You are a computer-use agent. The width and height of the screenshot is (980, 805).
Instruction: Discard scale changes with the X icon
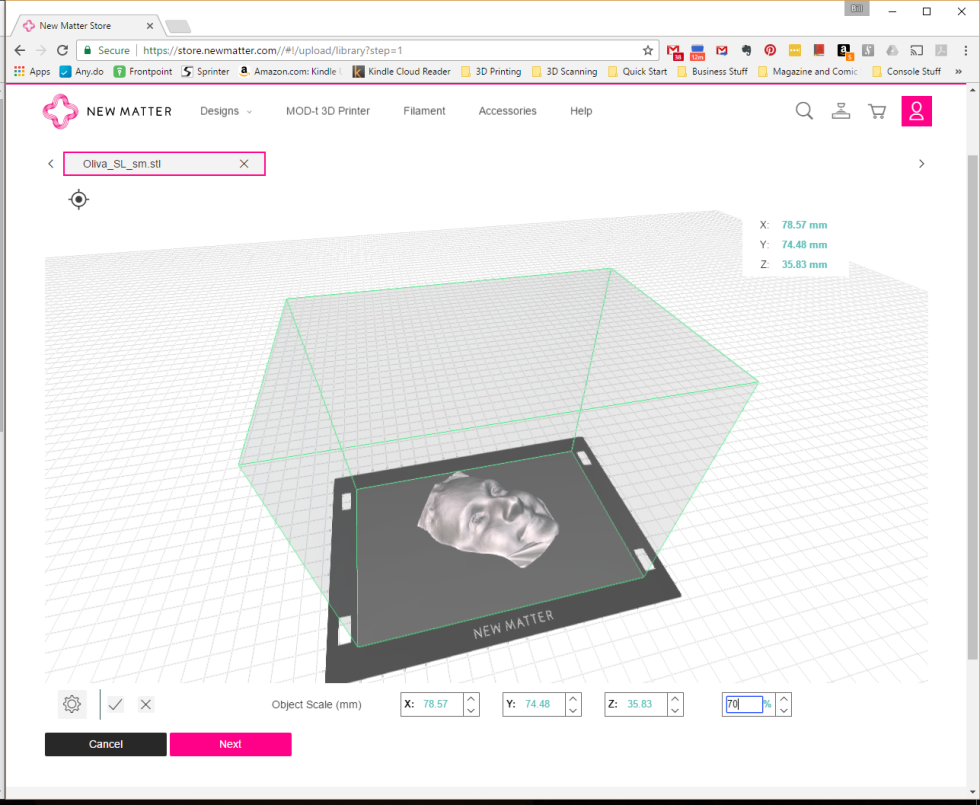click(145, 704)
